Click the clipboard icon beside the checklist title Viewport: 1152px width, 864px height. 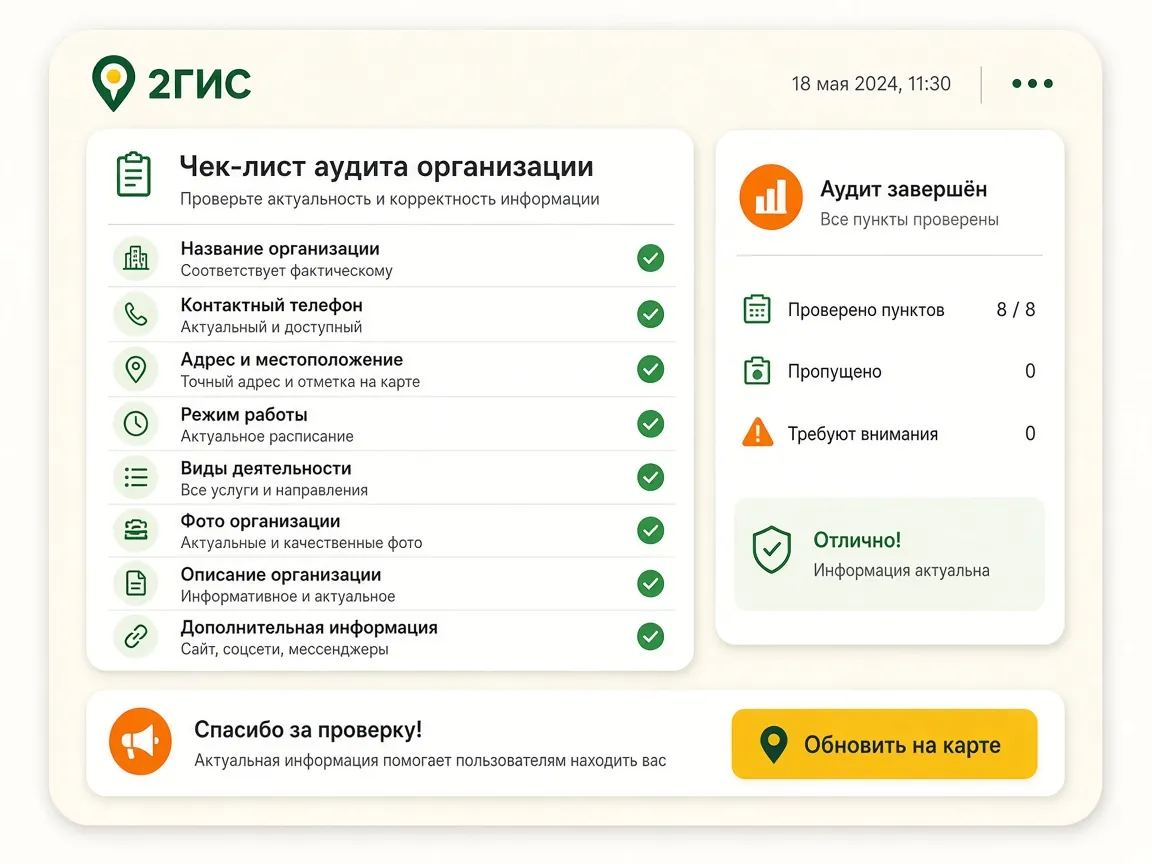(134, 175)
